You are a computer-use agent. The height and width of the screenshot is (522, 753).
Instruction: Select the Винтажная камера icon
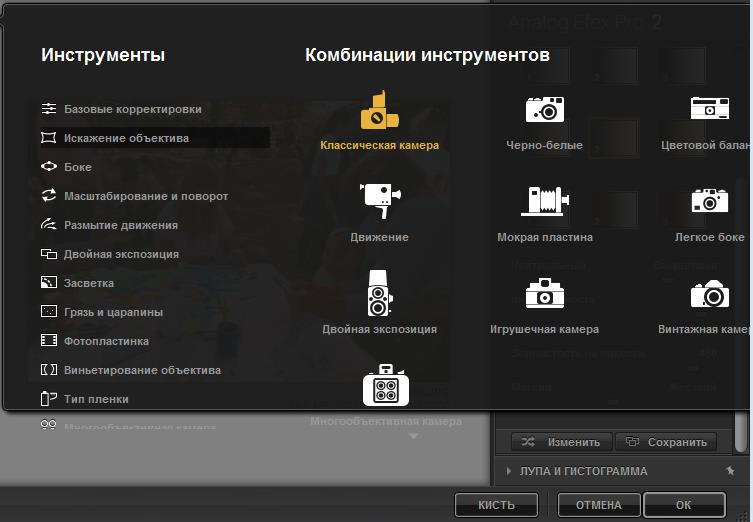pyautogui.click(x=710, y=294)
